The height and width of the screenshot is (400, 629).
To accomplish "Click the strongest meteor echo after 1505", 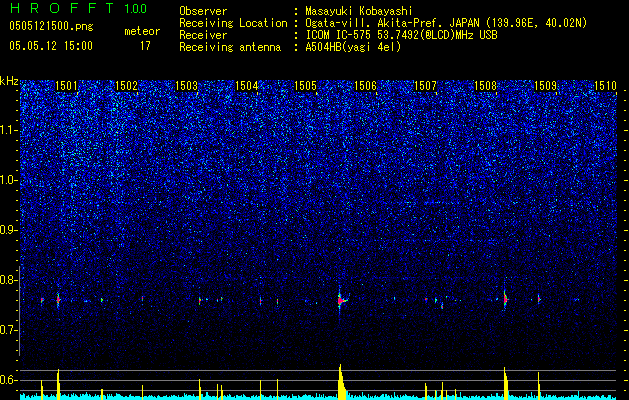I will coord(341,300).
